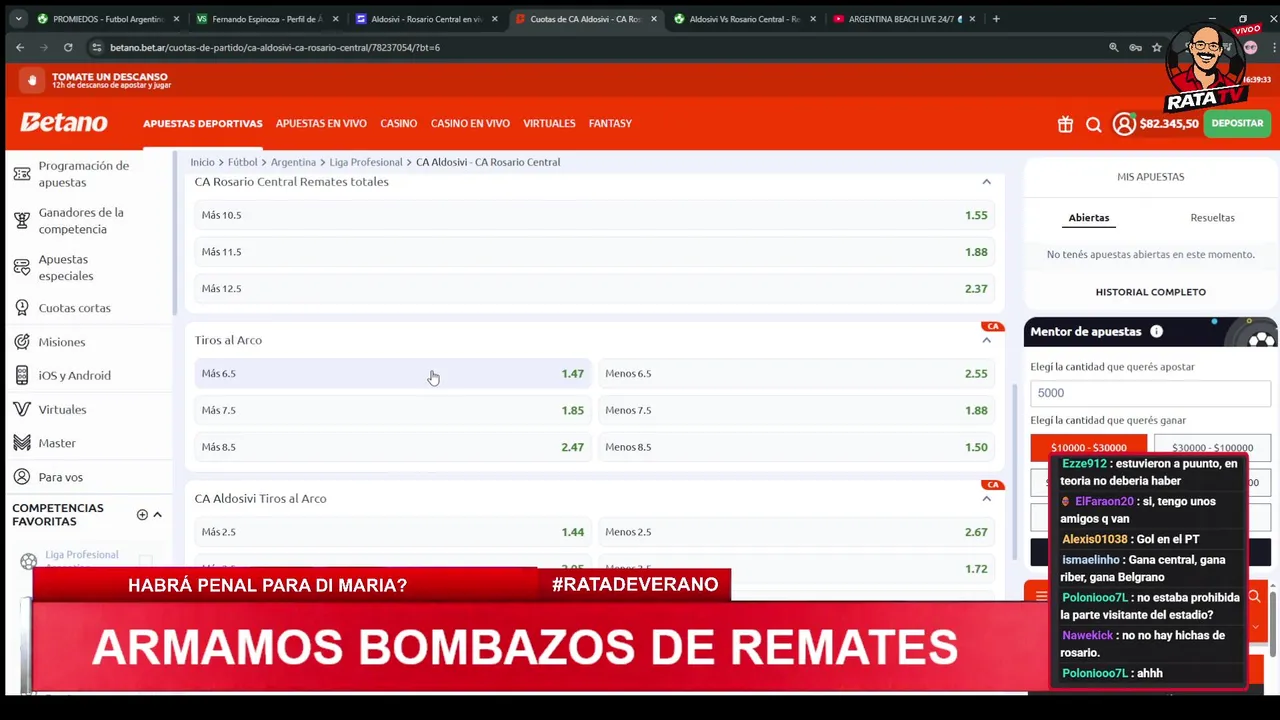Open the tab search dropdown arrow
This screenshot has width=1280, height=720.
point(18,19)
